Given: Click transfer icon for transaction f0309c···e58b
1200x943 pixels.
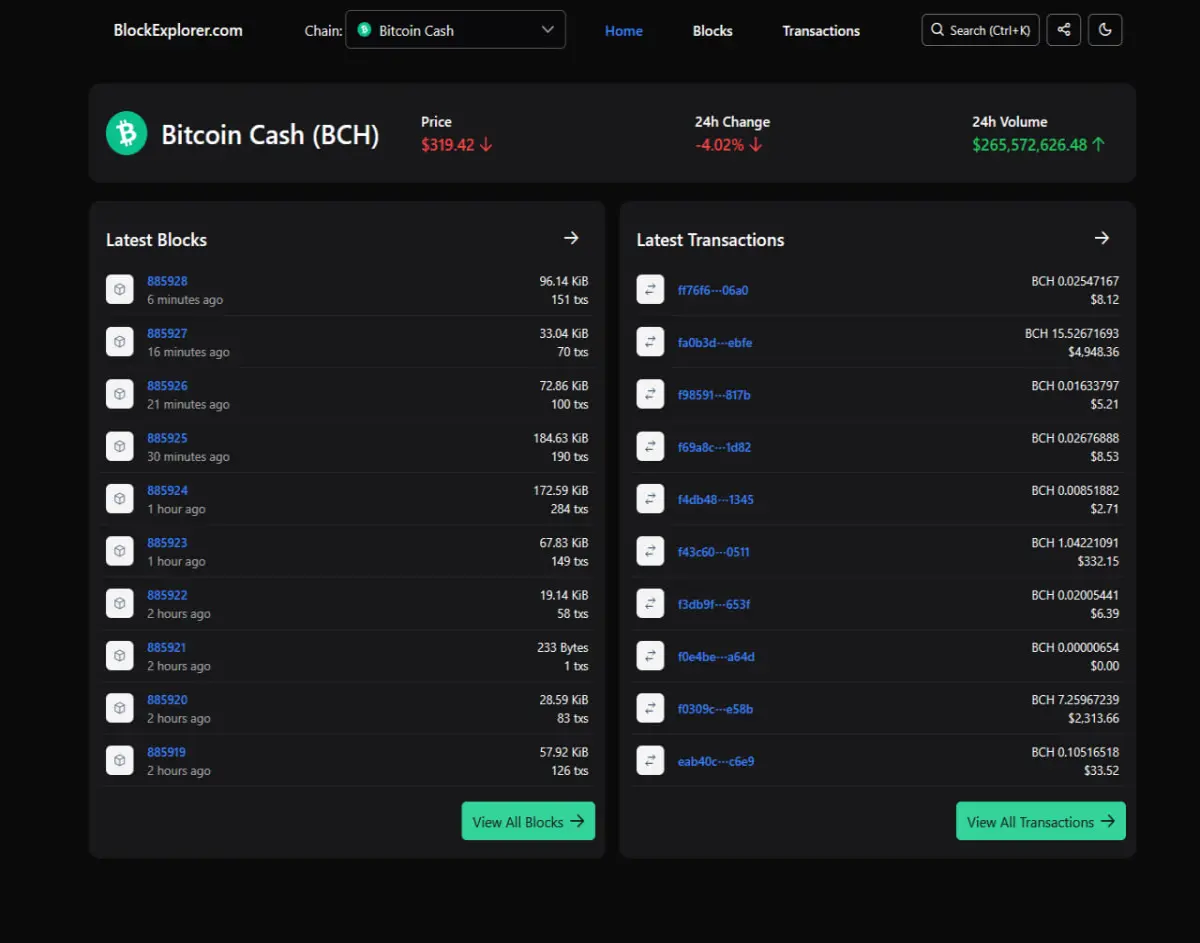Looking at the screenshot, I should point(650,708).
